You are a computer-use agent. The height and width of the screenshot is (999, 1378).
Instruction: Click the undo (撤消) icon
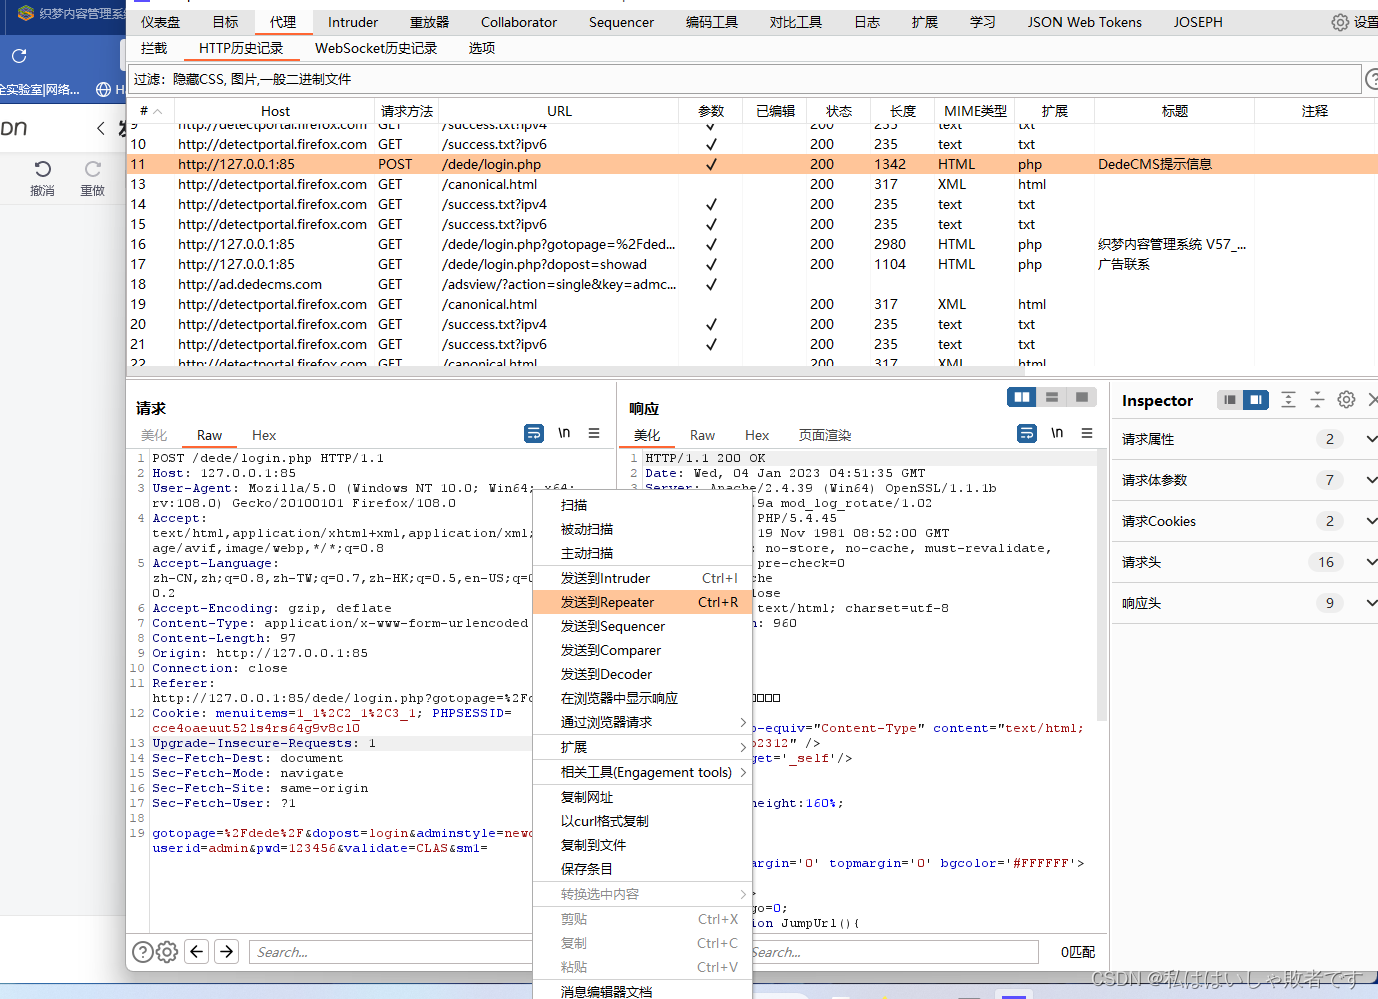(x=42, y=169)
